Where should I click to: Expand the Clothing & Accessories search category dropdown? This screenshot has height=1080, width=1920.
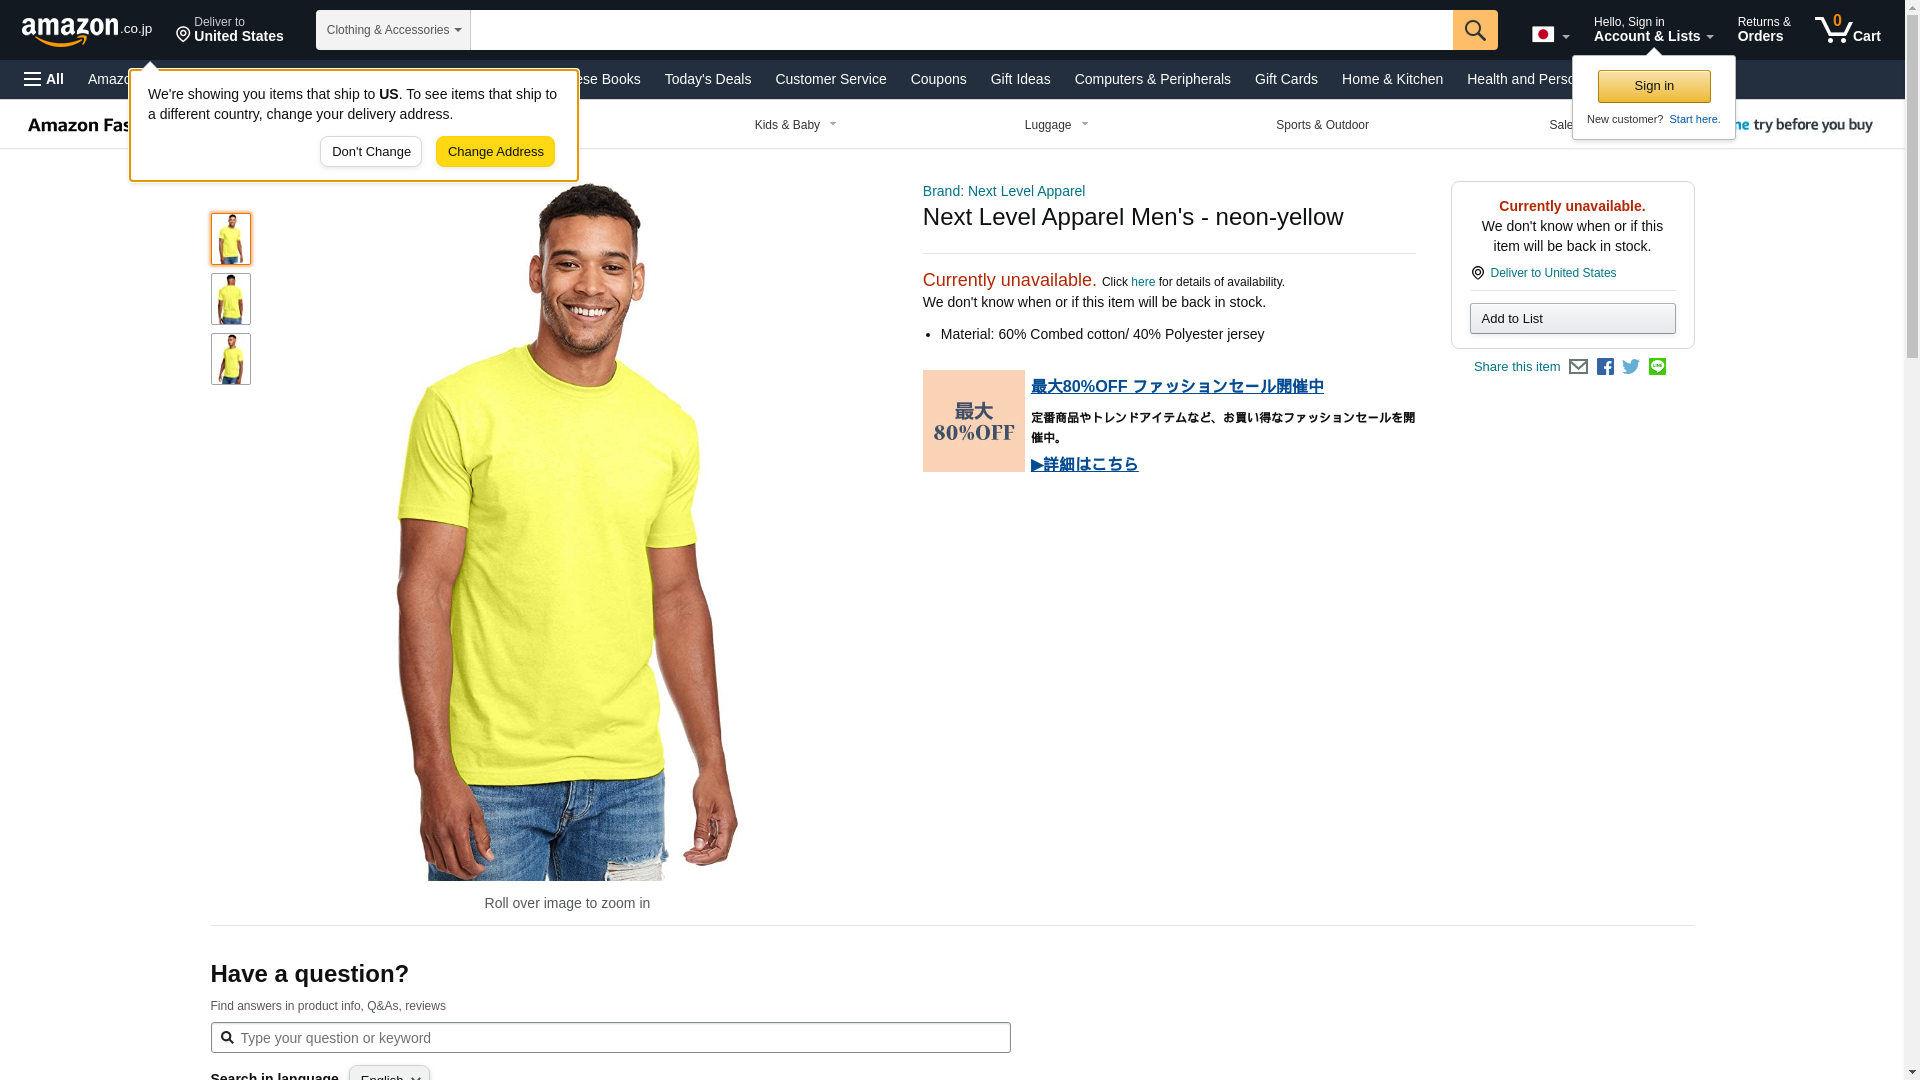tap(393, 30)
